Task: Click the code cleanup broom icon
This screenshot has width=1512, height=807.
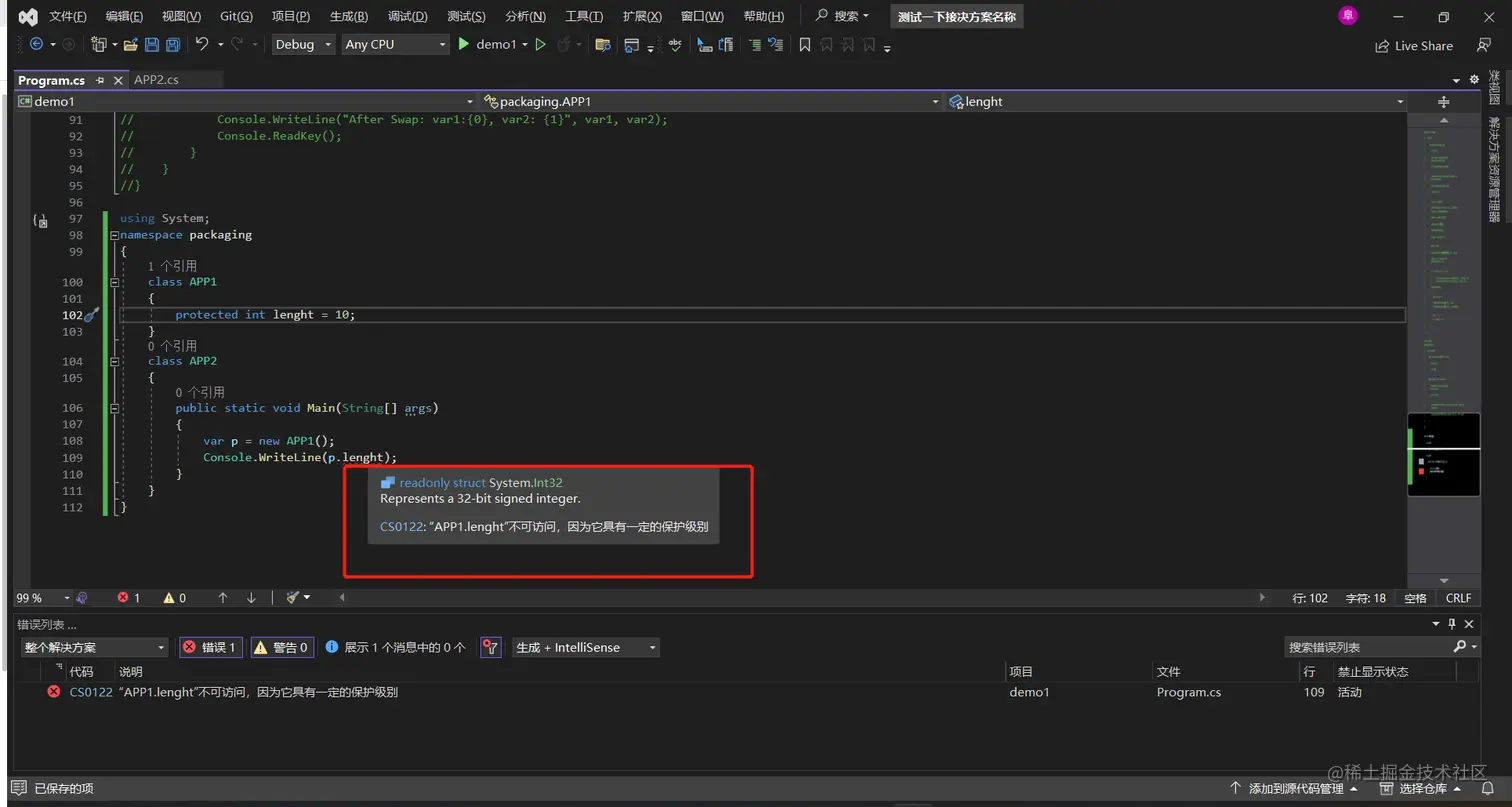Action: click(x=293, y=597)
